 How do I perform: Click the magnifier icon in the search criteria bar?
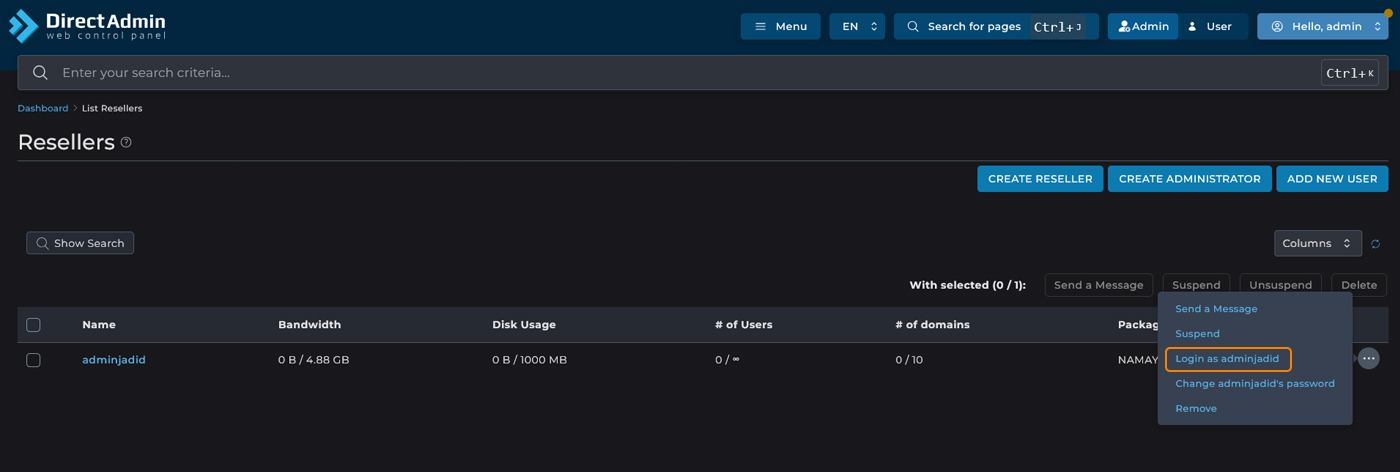tap(40, 73)
